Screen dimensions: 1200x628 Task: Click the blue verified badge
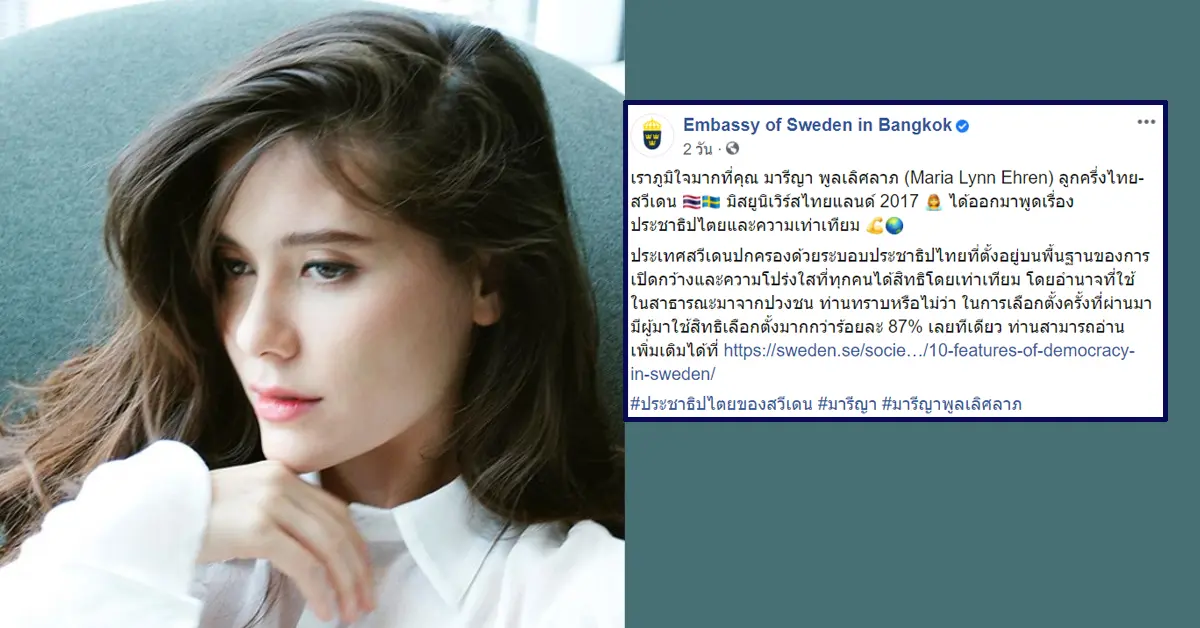click(963, 126)
